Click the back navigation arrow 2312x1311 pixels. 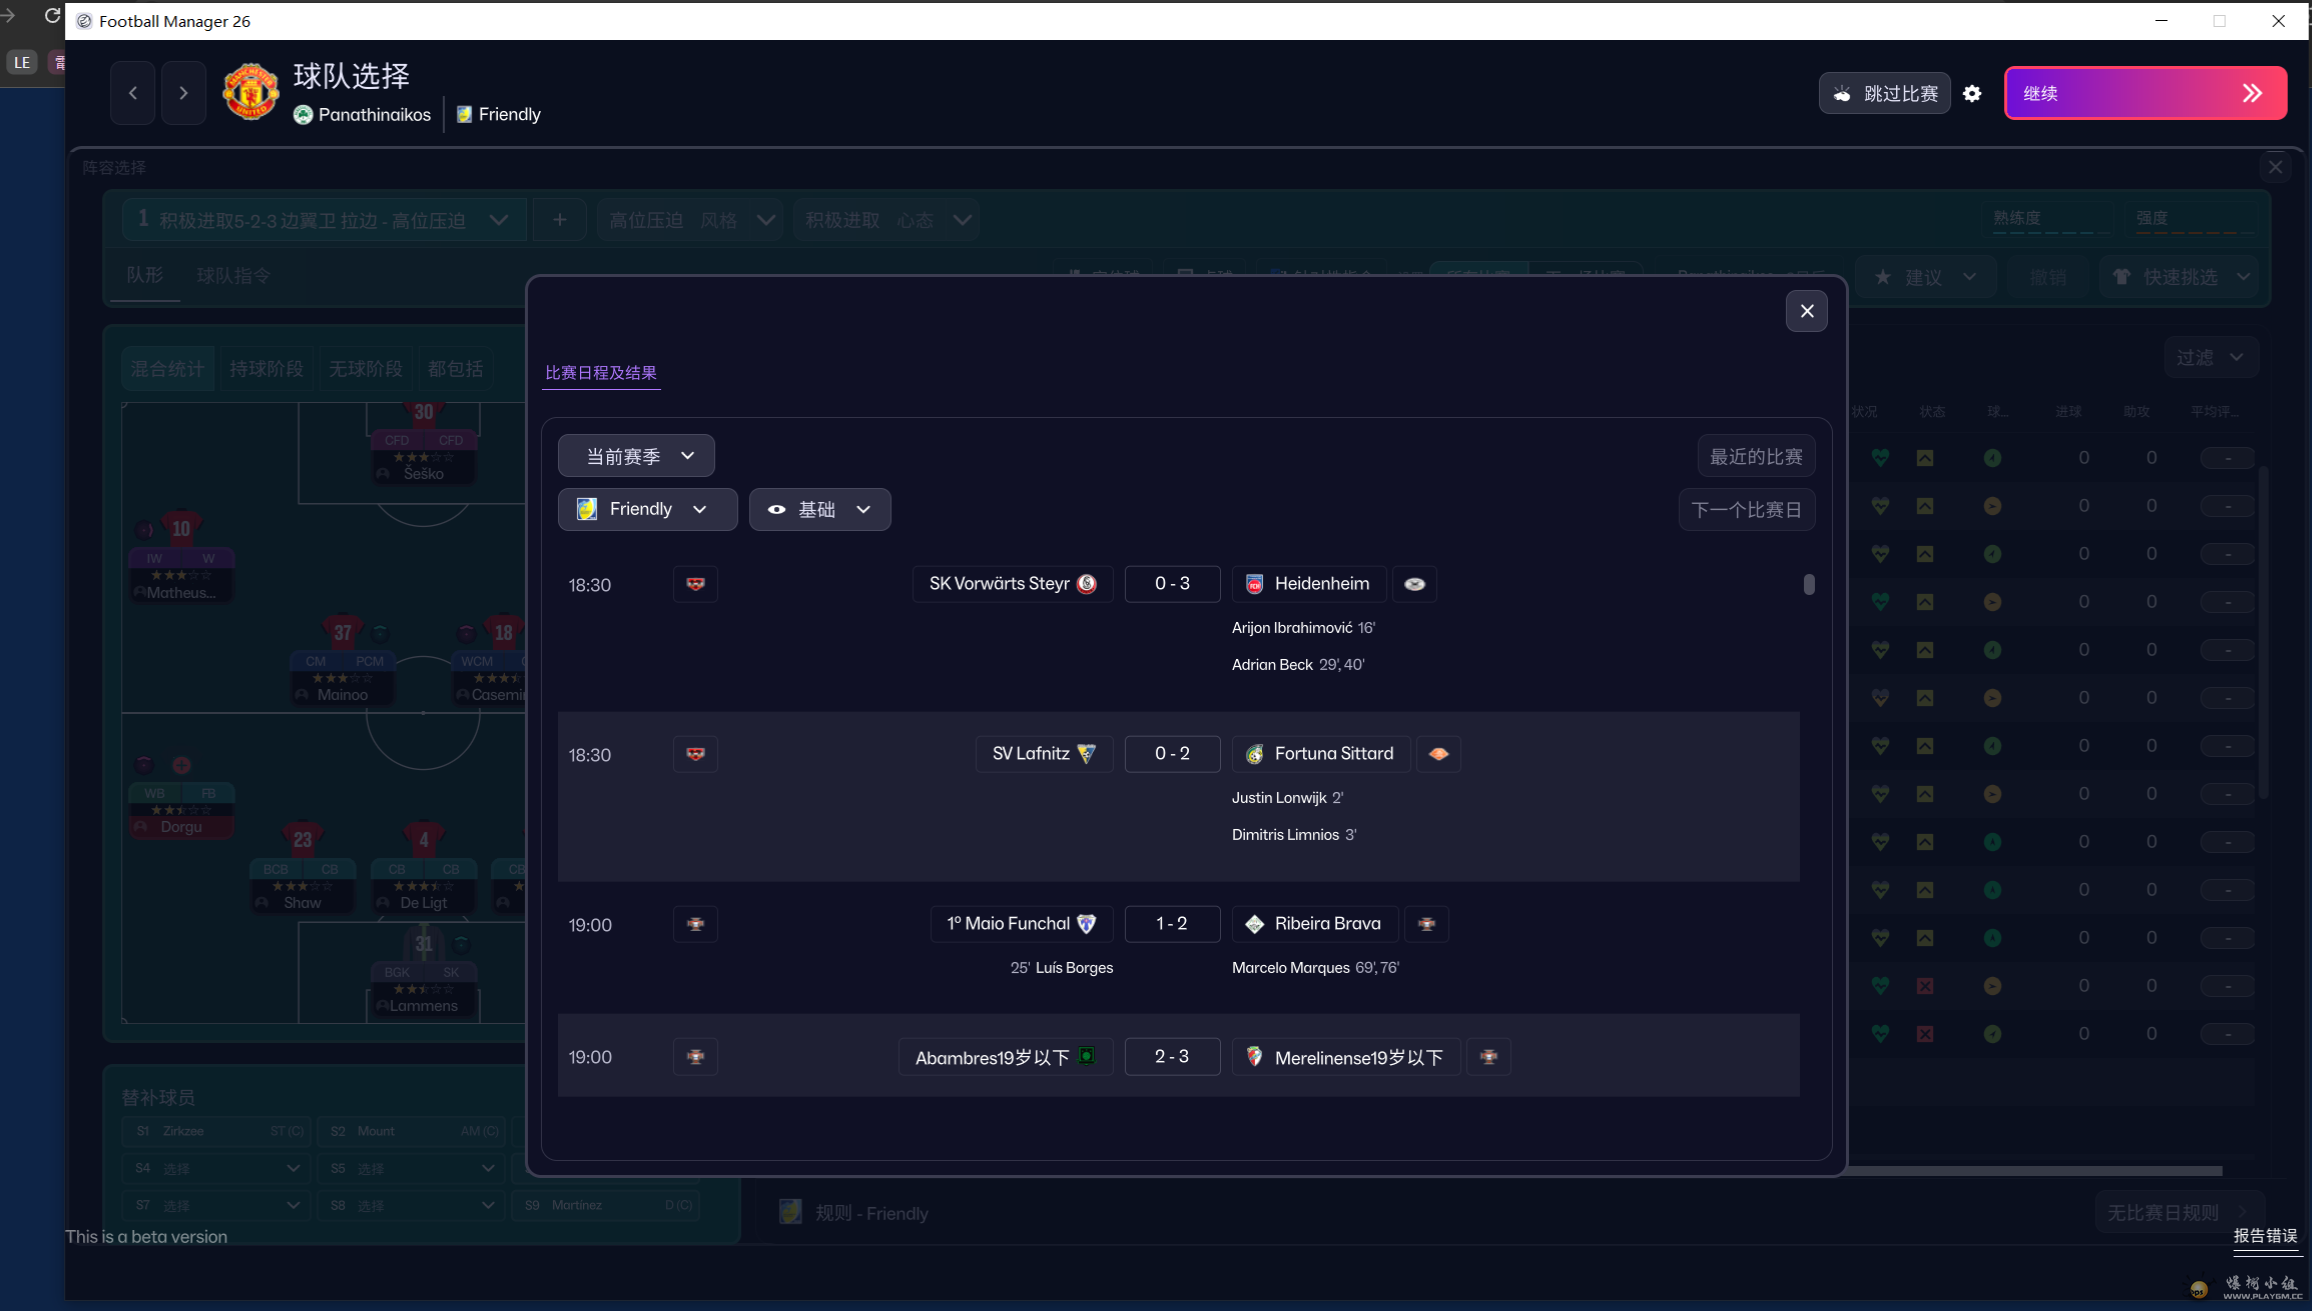(133, 93)
